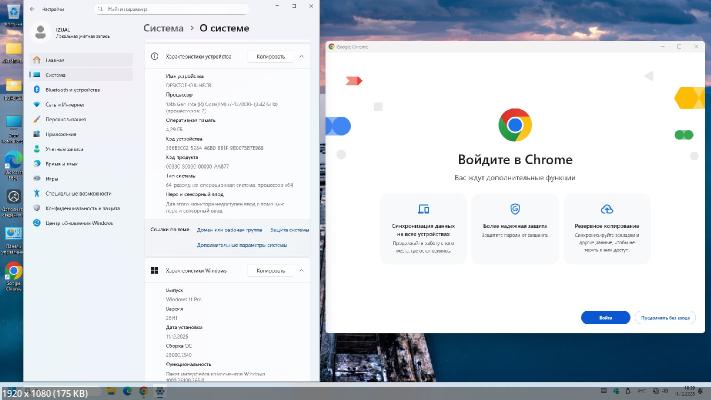Open the Bluetooth и устройства settings section
The image size is (711, 400).
click(x=75, y=89)
